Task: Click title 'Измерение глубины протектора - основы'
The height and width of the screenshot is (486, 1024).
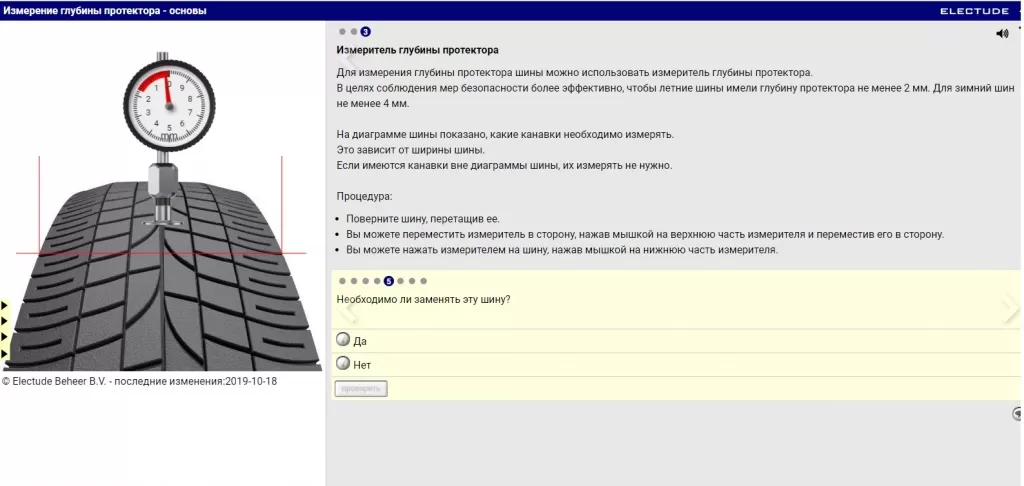Action: pos(104,10)
